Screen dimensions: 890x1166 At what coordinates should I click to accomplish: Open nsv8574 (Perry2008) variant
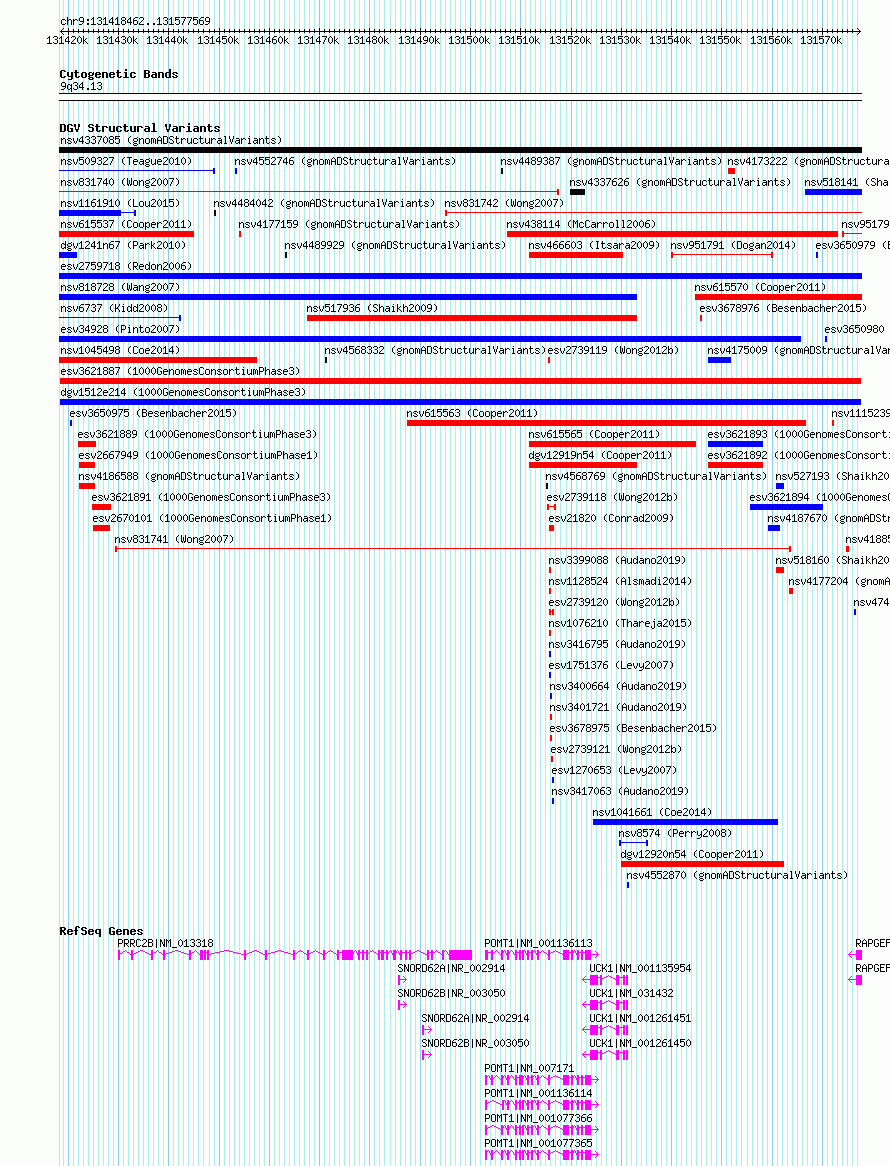[x=675, y=833]
